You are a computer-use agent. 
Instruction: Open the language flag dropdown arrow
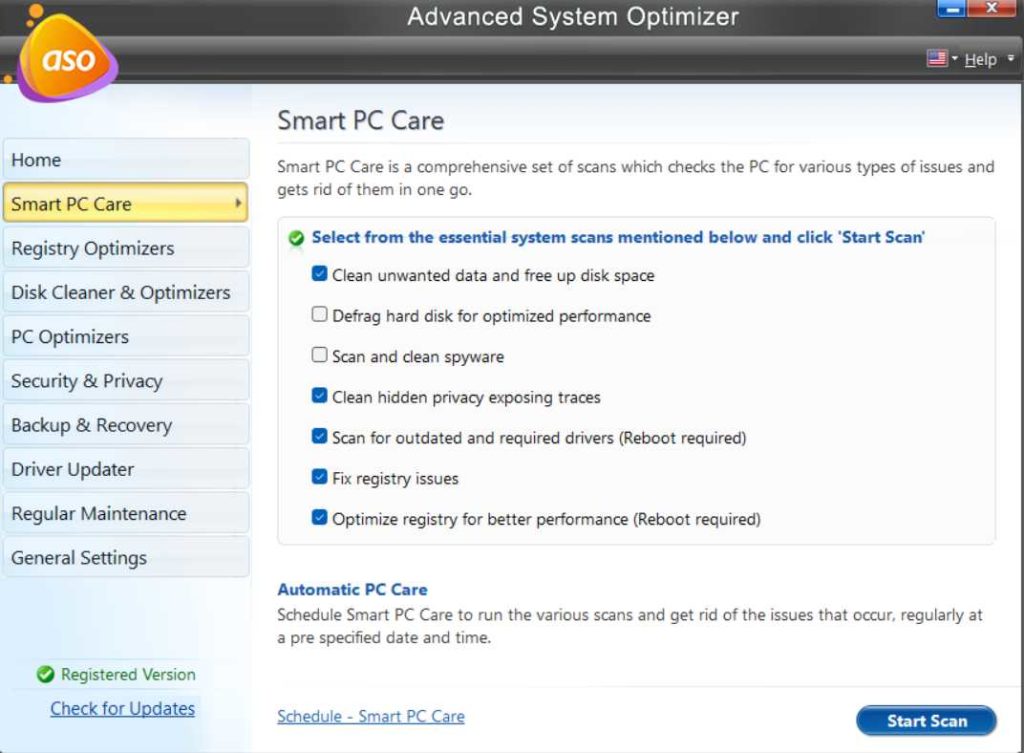click(x=954, y=59)
